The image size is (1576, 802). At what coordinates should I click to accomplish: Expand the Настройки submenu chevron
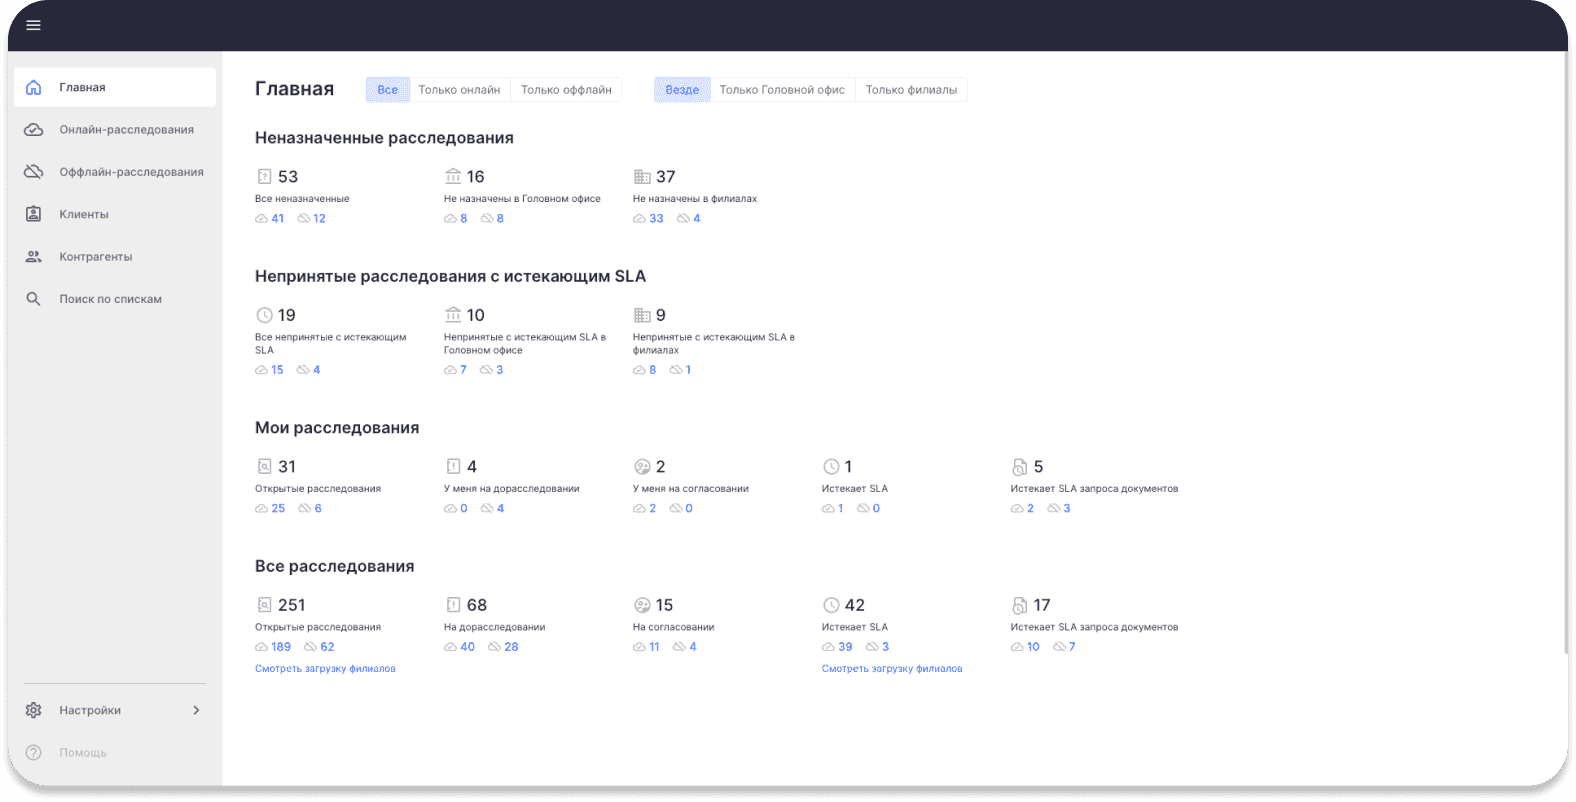coord(196,710)
